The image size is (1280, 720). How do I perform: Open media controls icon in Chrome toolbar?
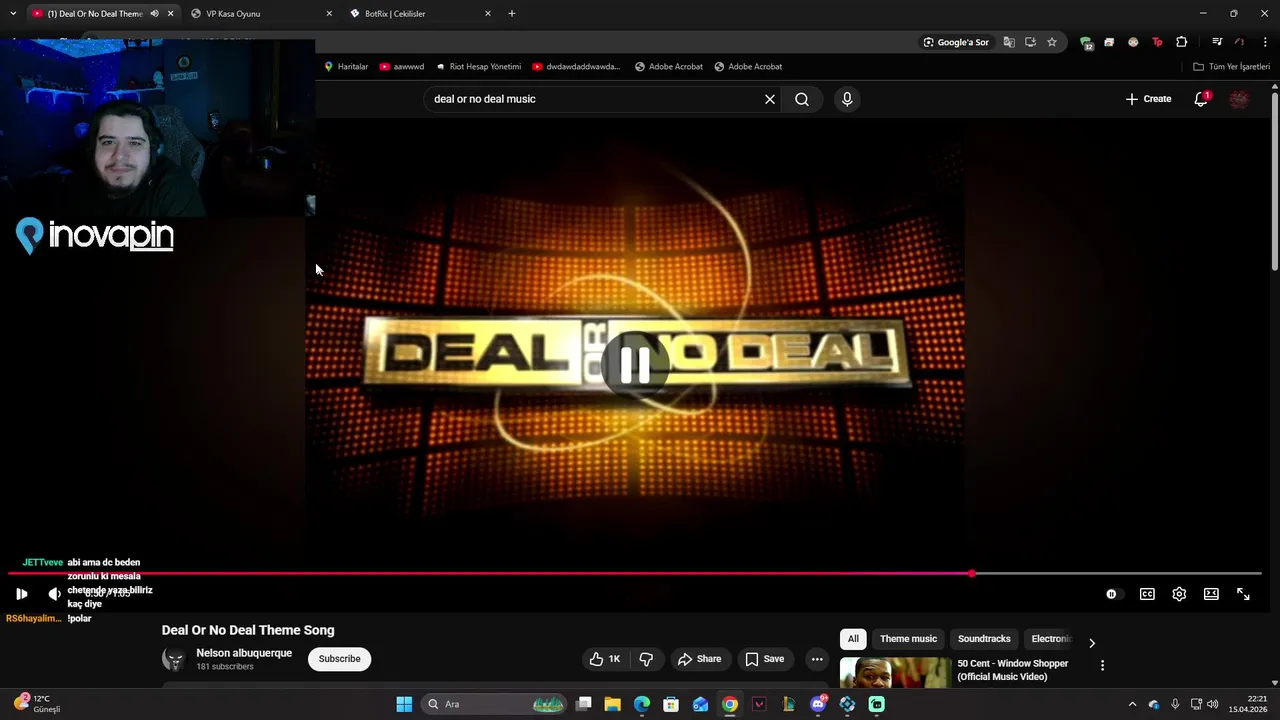(x=1217, y=42)
